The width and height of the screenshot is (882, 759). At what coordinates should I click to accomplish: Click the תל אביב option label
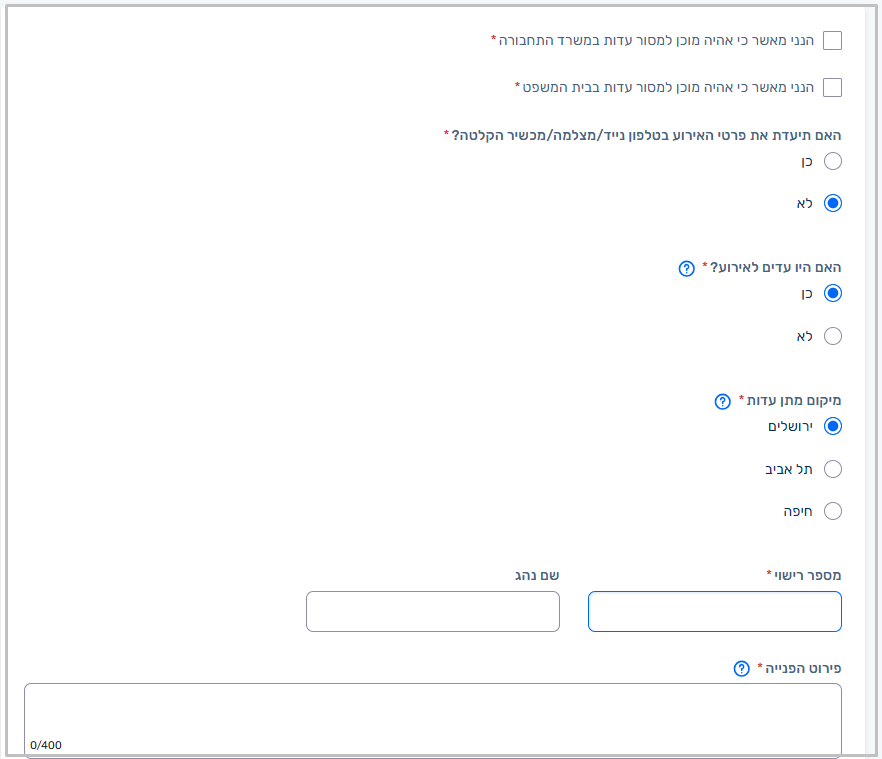789,469
